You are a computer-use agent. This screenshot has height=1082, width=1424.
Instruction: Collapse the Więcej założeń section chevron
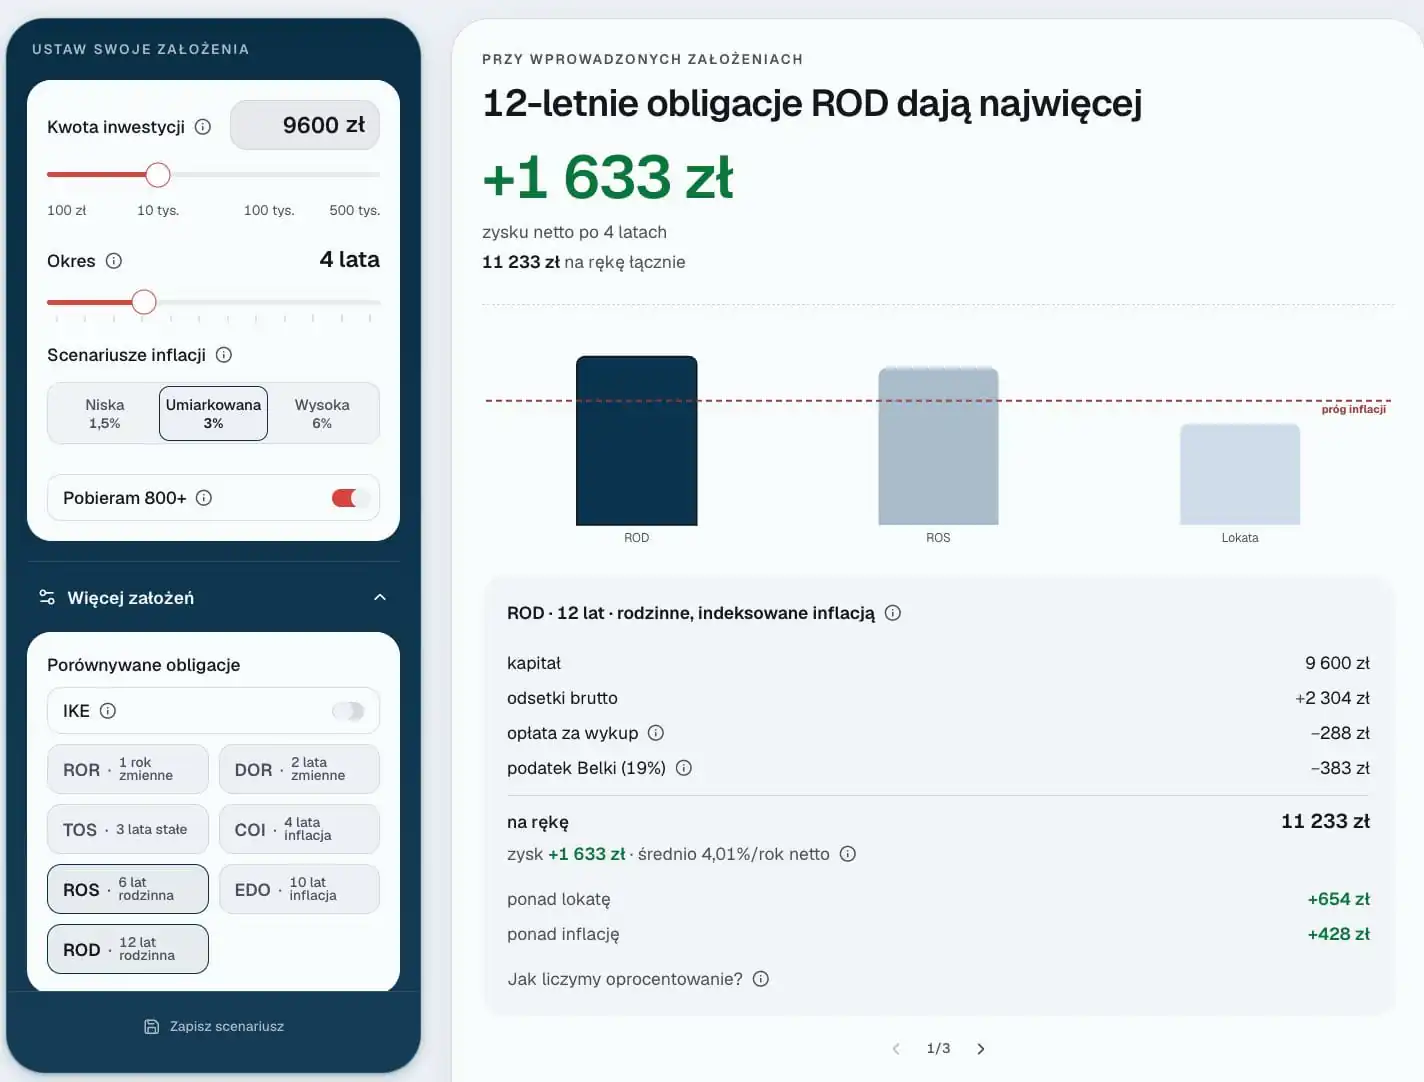pyautogui.click(x=380, y=597)
